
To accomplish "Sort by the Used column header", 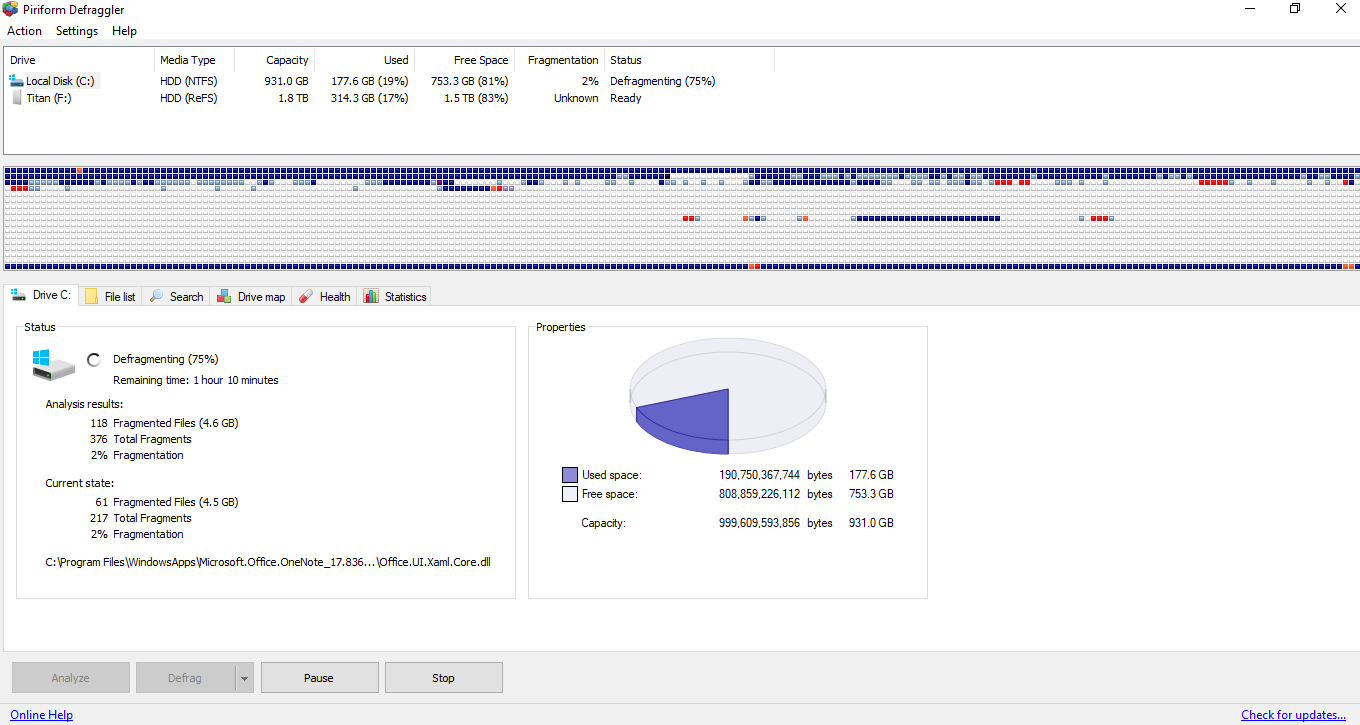I will tap(364, 60).
